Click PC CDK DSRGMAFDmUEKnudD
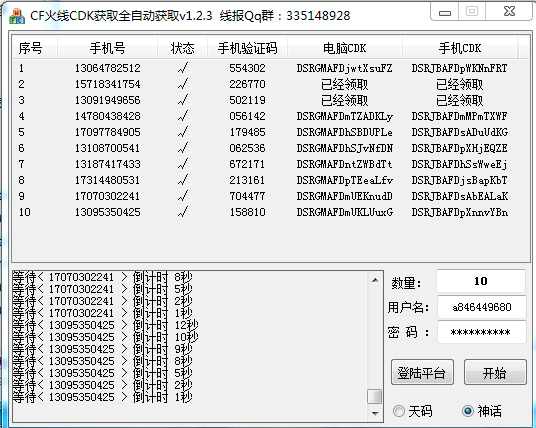The width and height of the screenshot is (536, 428). pos(345,196)
